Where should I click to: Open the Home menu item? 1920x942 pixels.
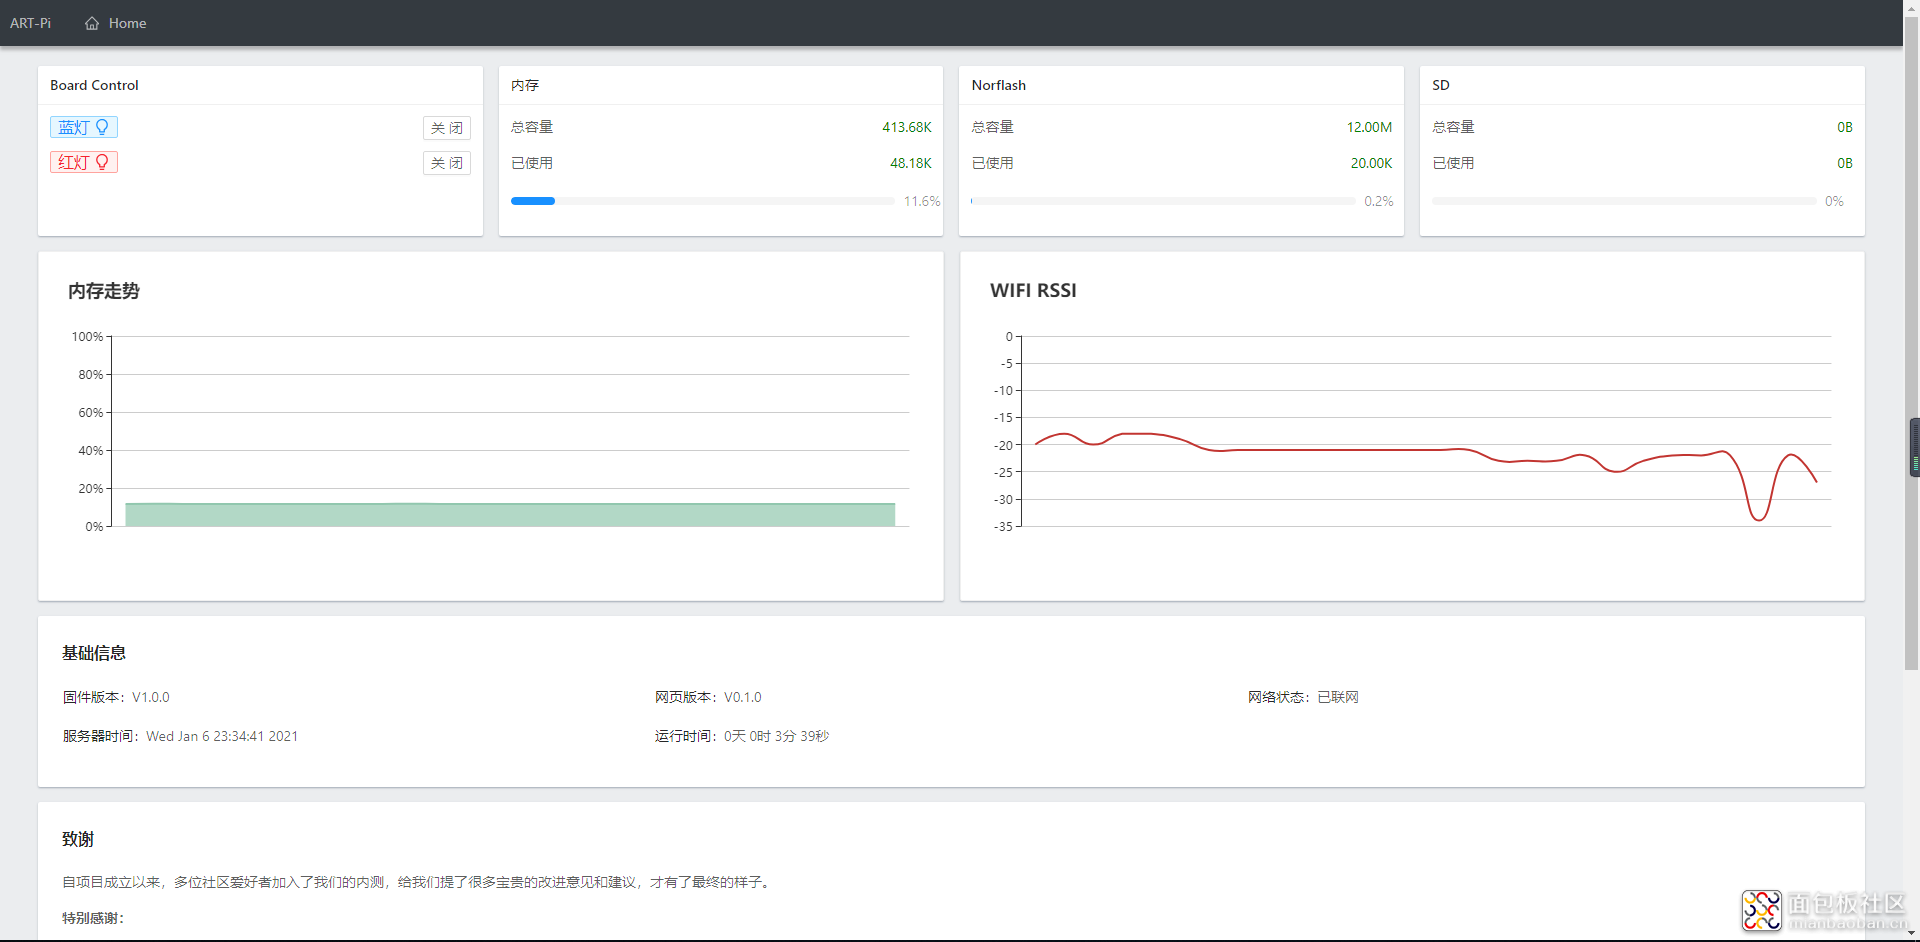(116, 23)
